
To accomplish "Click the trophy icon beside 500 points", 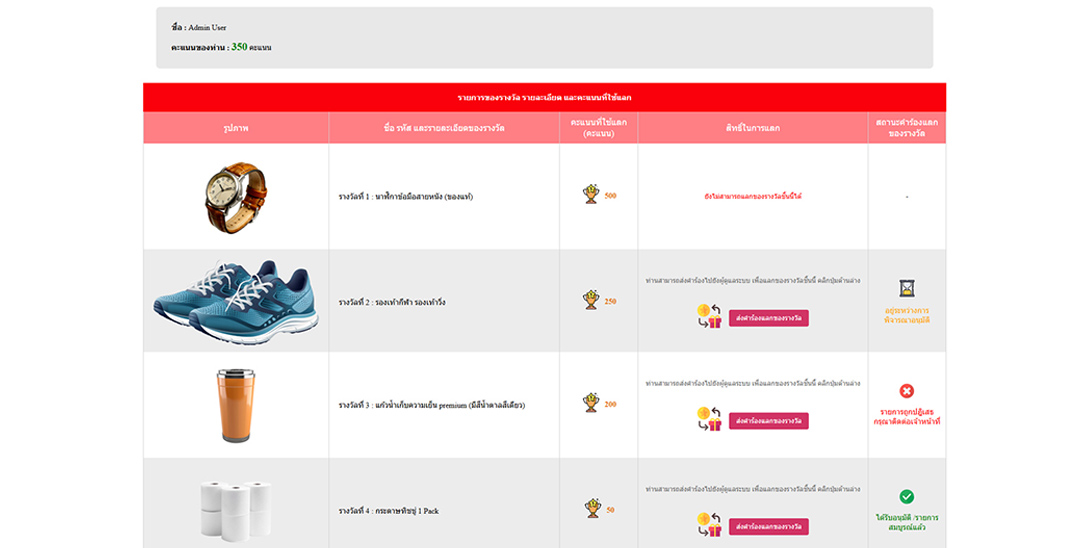I will [591, 195].
